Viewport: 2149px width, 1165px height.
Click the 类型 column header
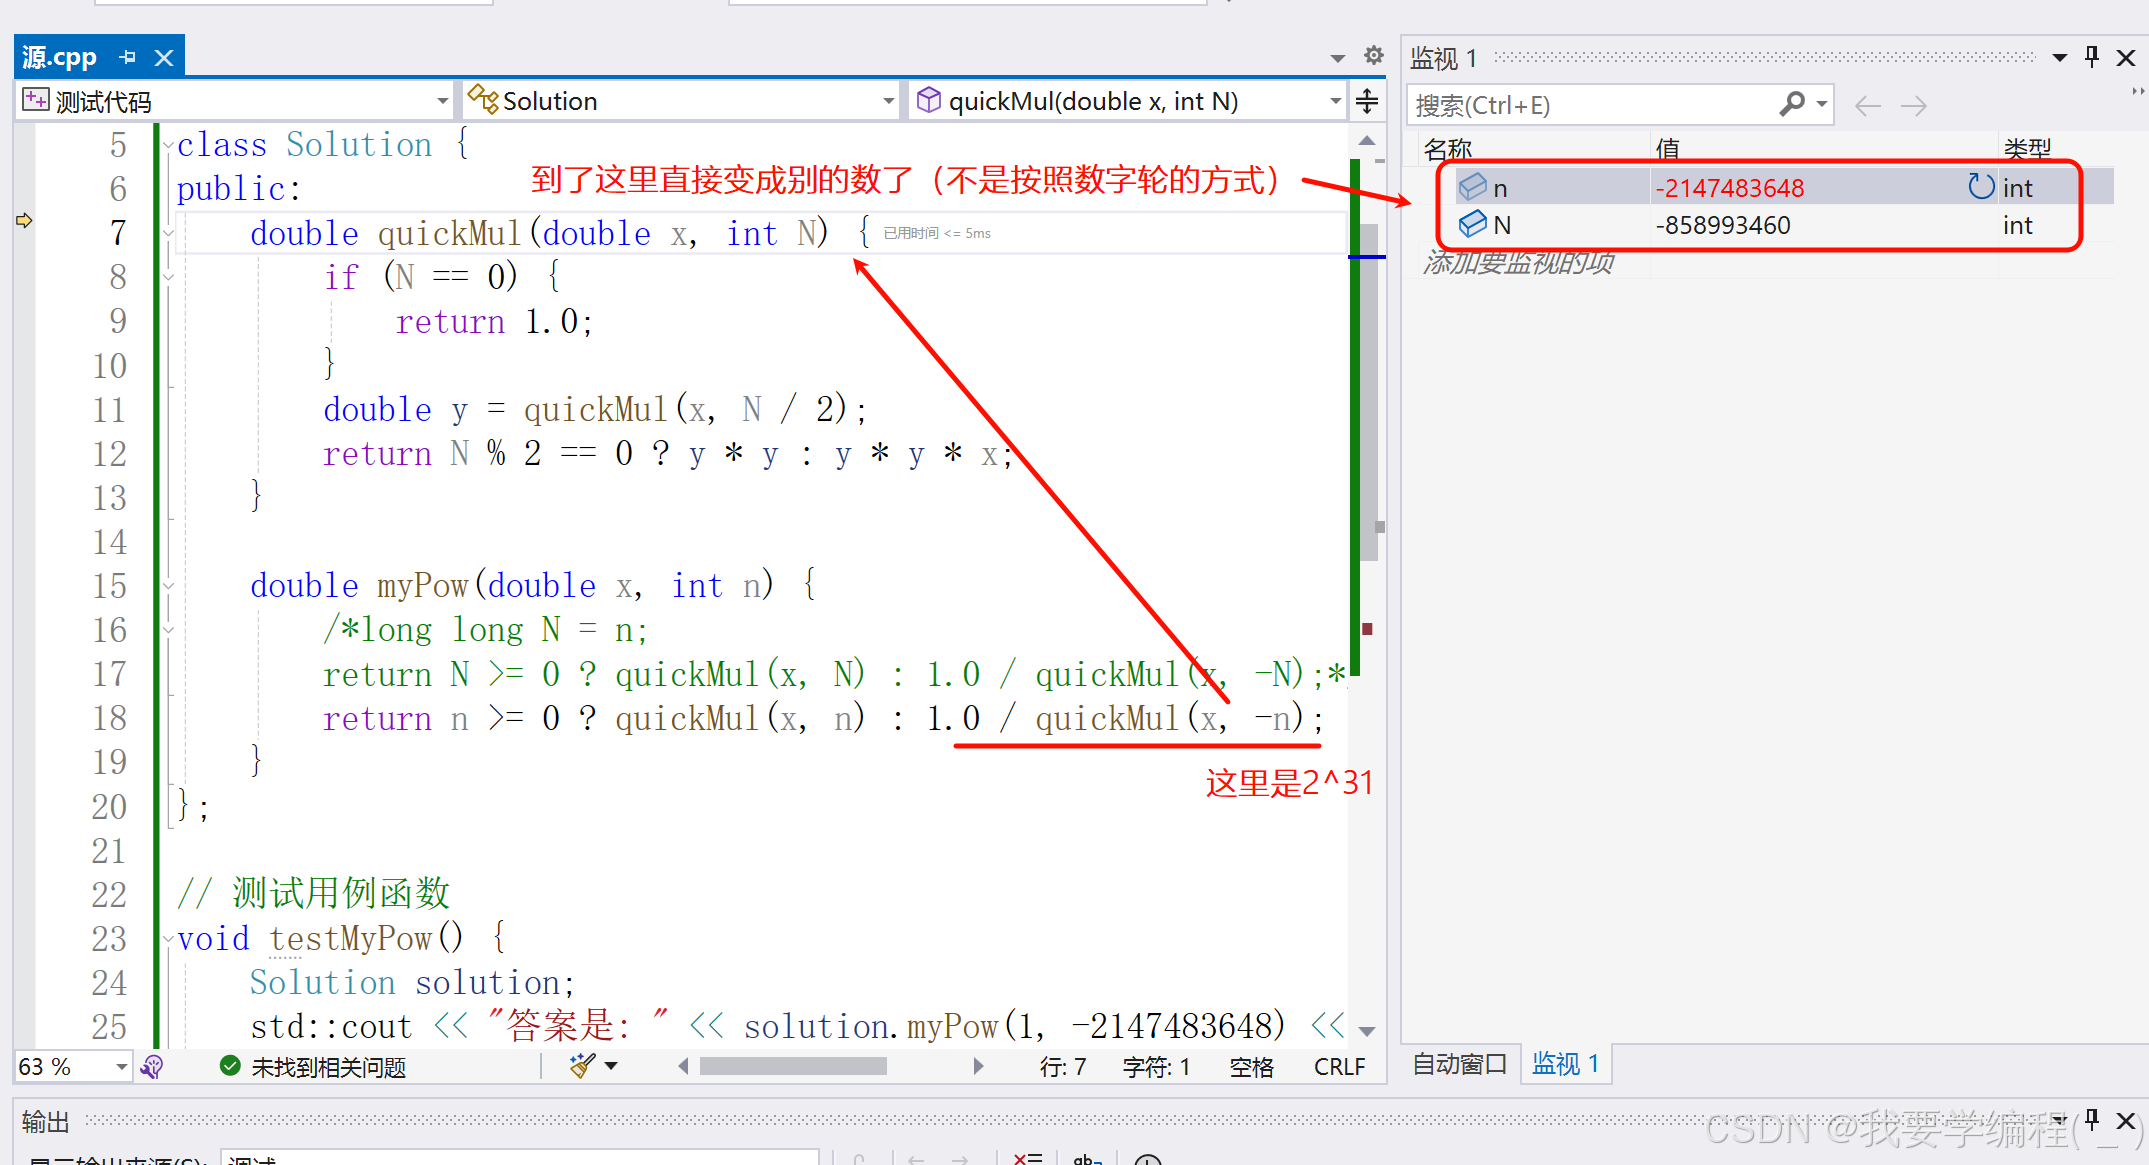2027,150
